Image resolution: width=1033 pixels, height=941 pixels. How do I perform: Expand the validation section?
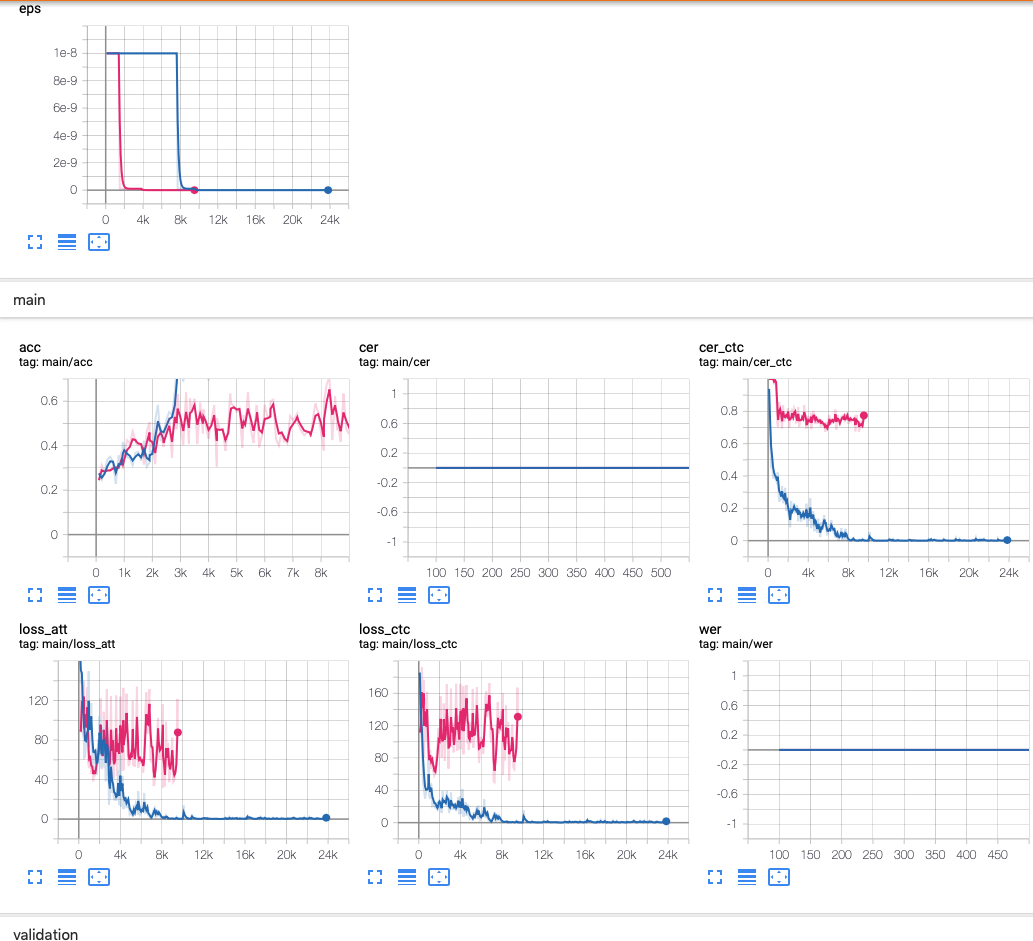tap(46, 934)
